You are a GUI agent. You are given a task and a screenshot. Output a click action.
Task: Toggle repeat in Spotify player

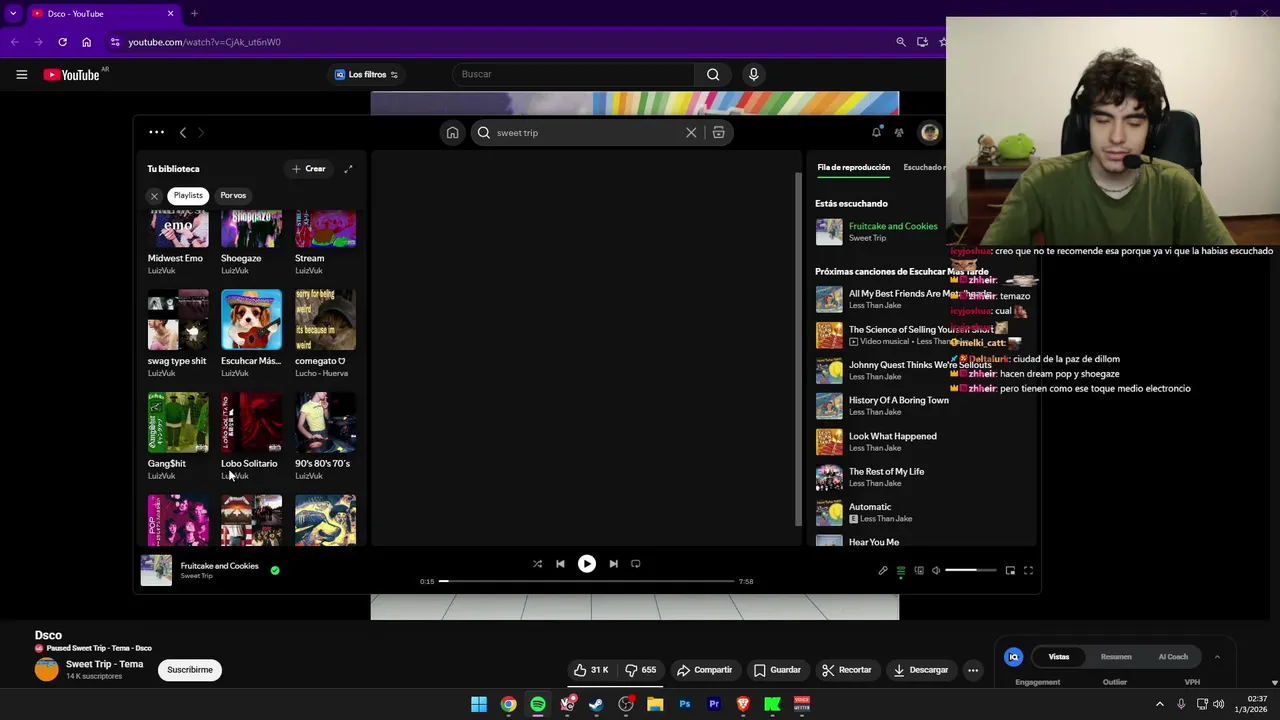(x=635, y=564)
